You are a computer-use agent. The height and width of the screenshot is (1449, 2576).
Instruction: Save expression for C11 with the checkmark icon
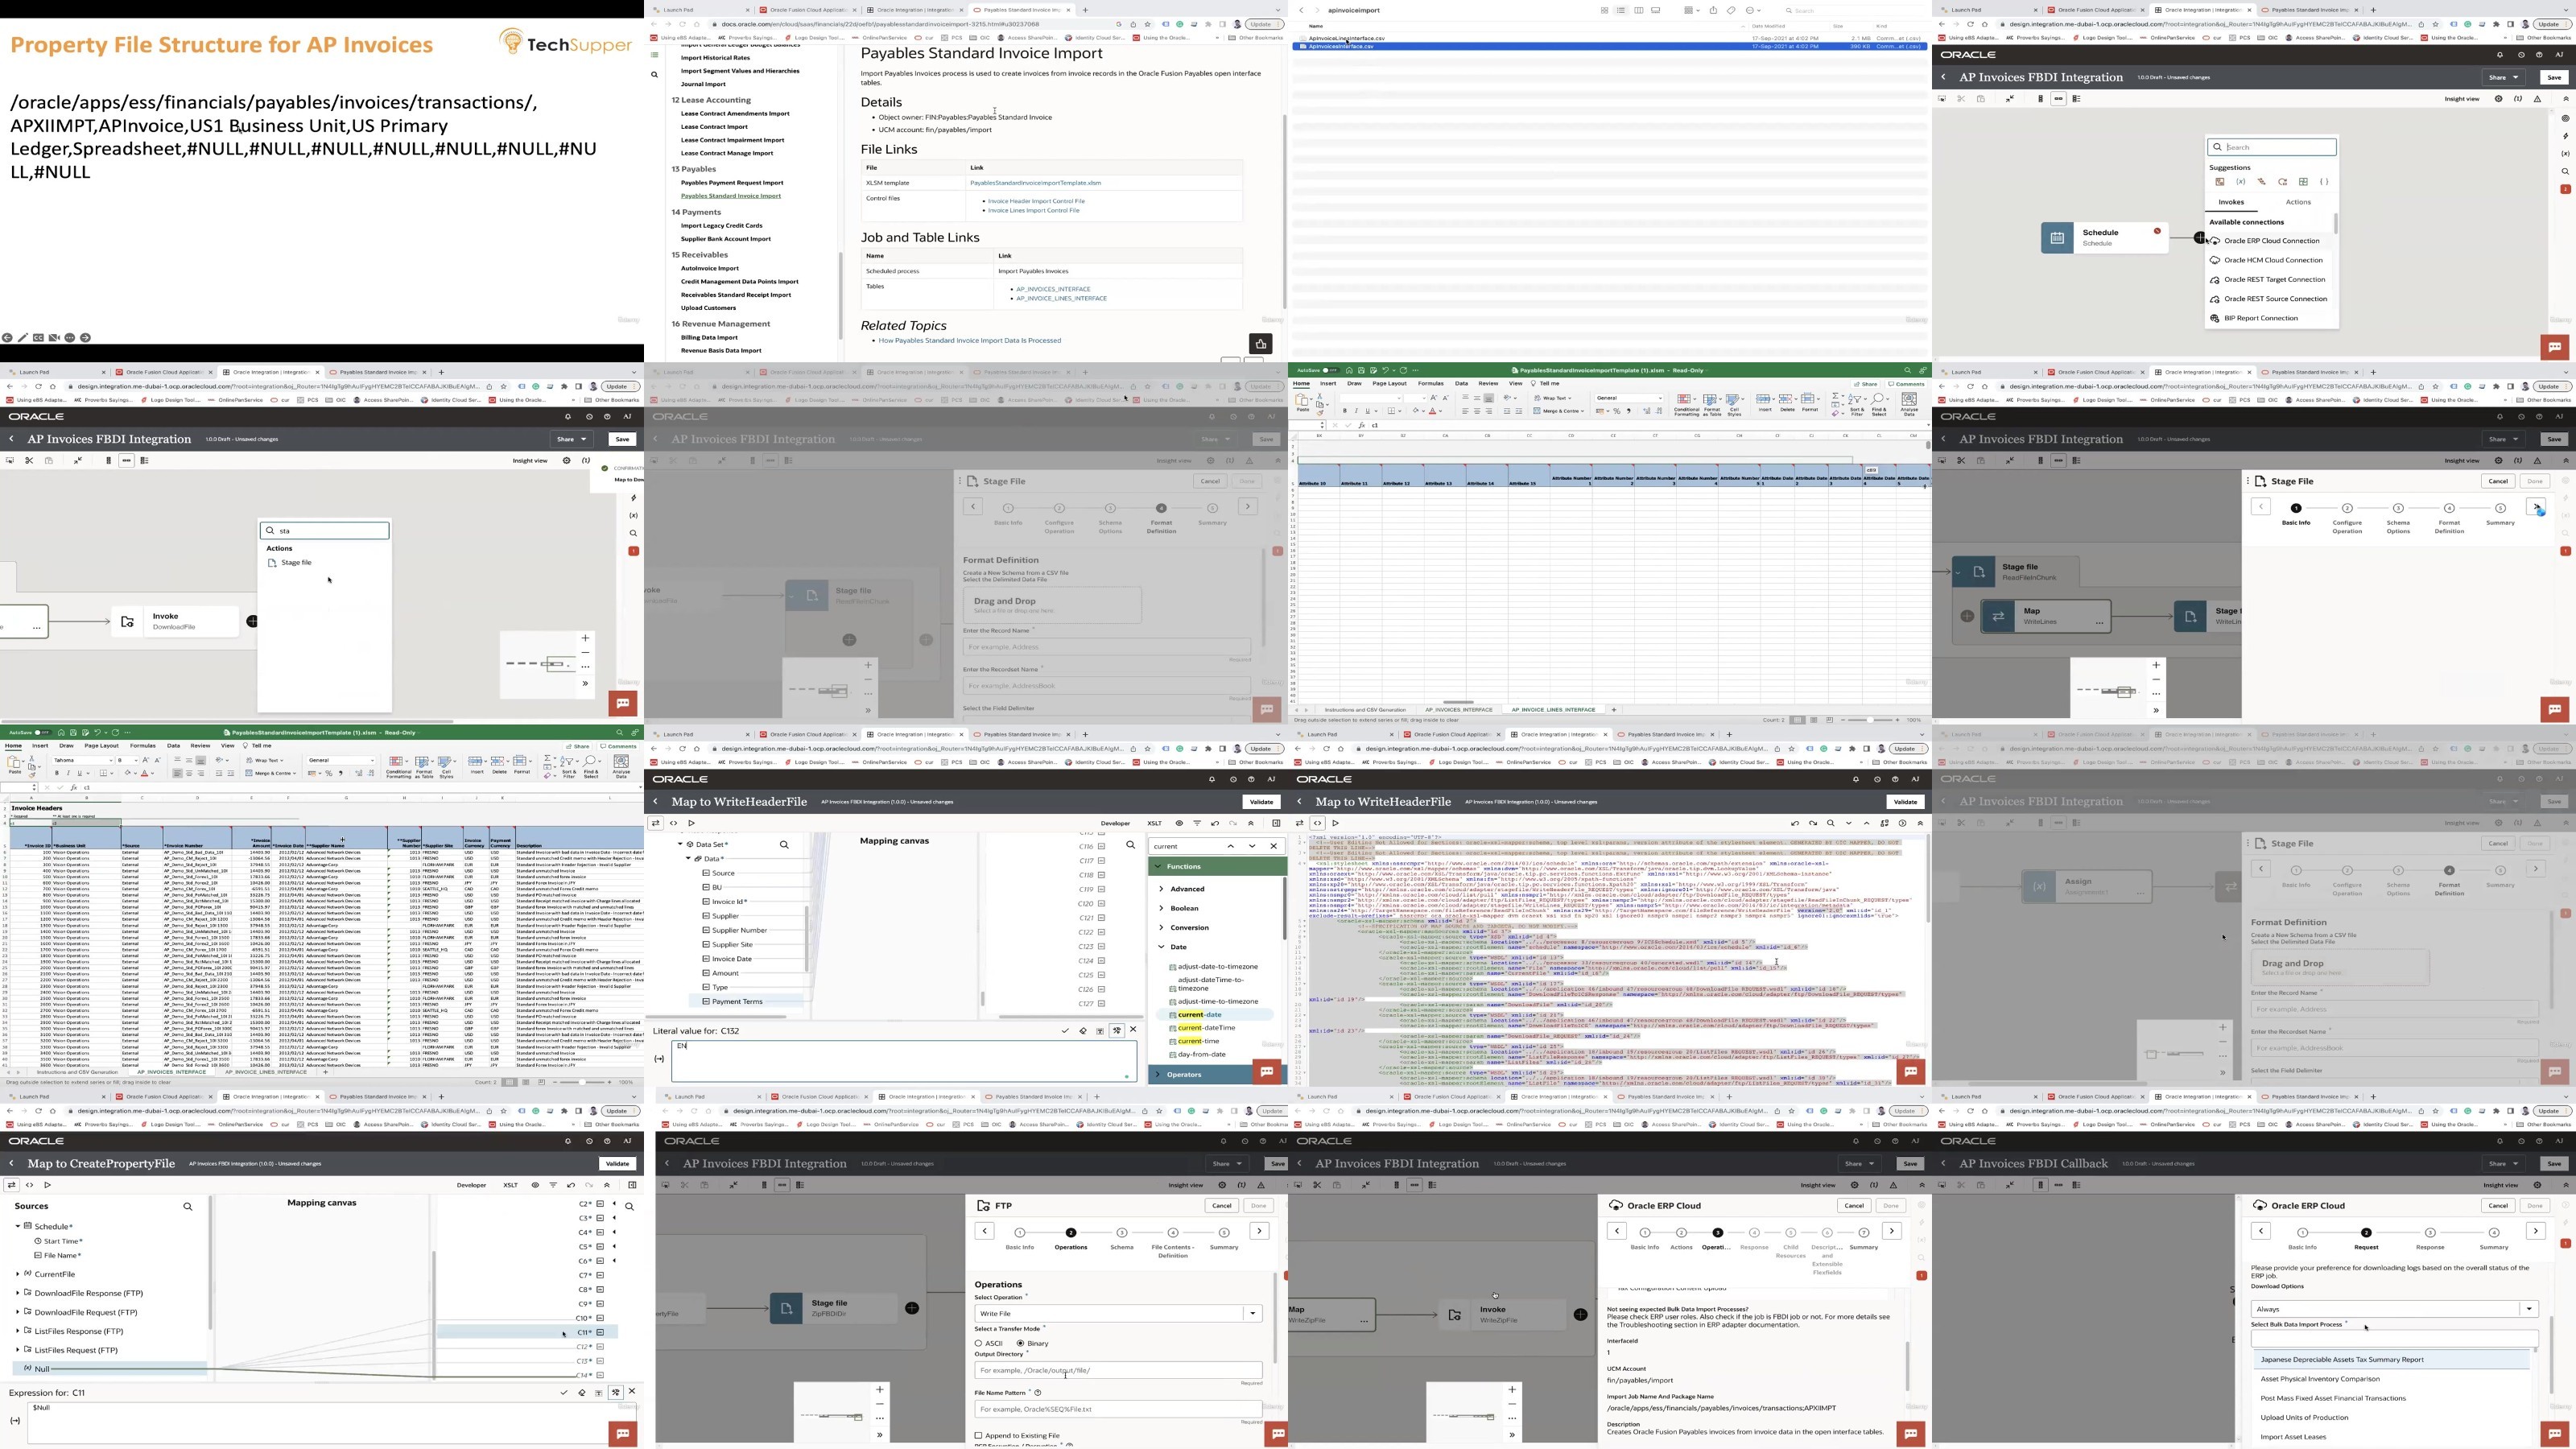pyautogui.click(x=564, y=1392)
